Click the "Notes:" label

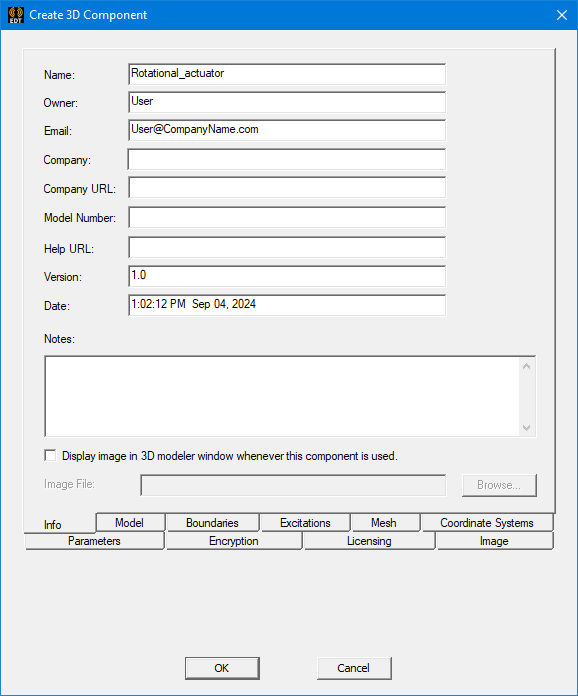[x=59, y=339]
